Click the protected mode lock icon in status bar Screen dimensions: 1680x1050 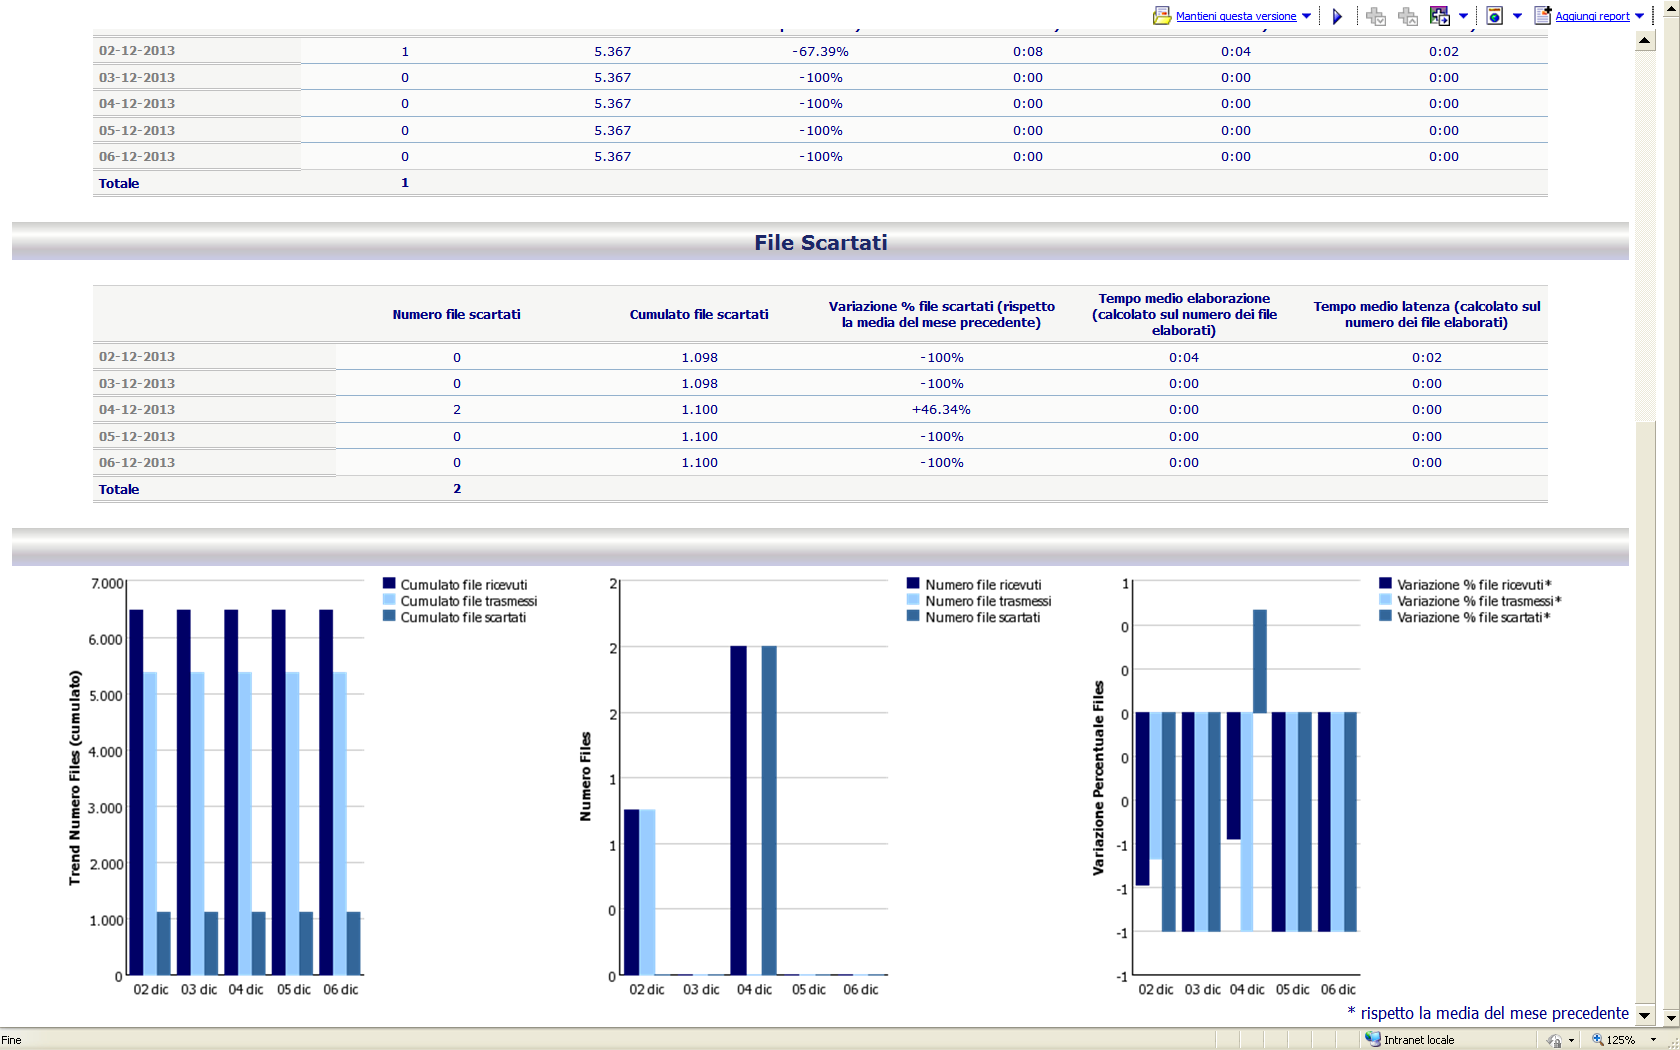click(1553, 1040)
